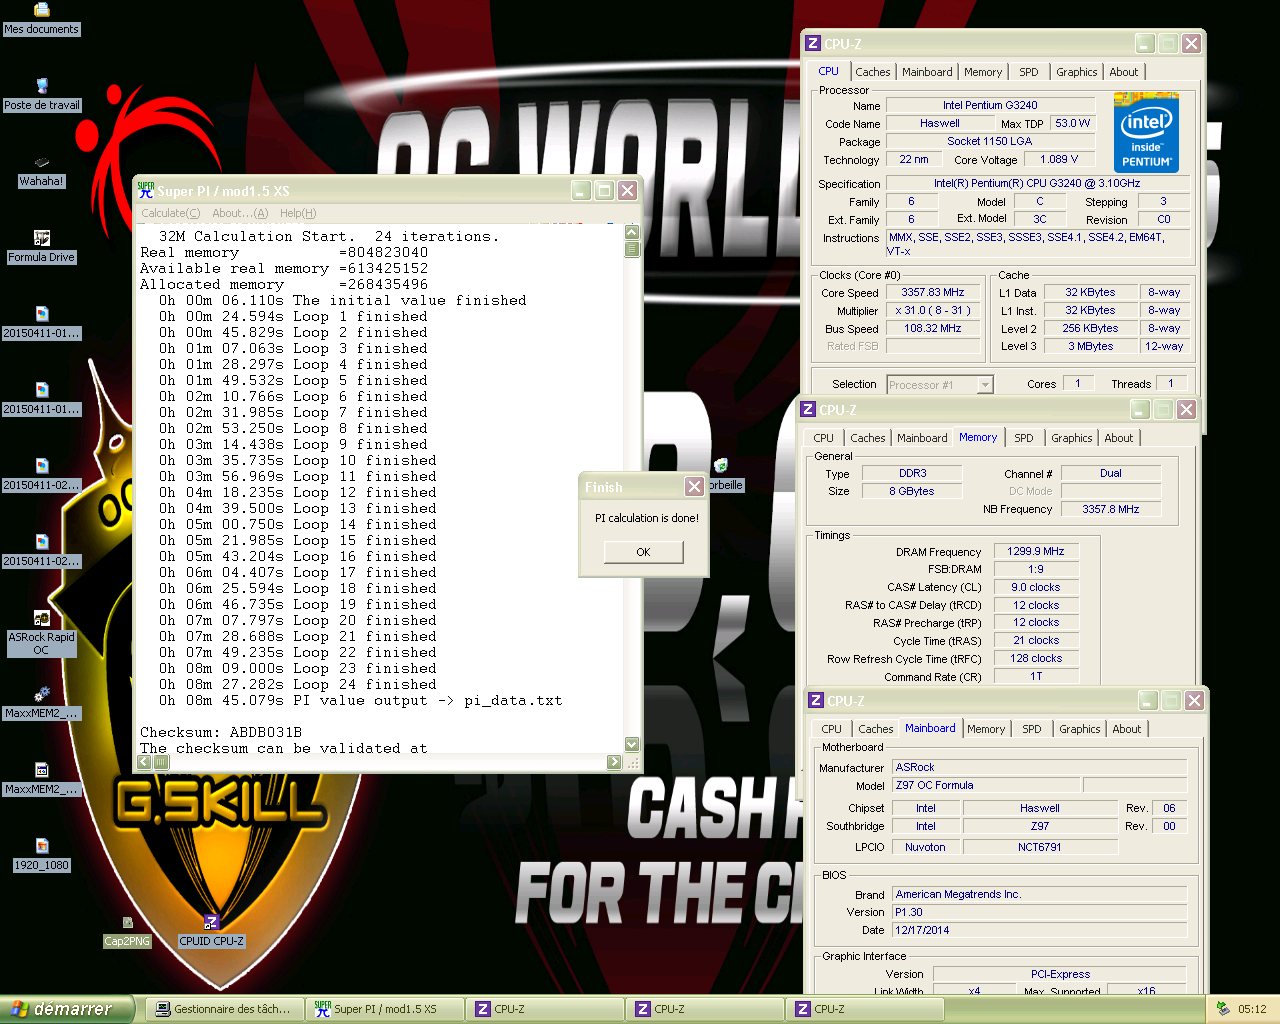Open Caches tab in top CPU-Z window
1280x1024 pixels.
[872, 72]
